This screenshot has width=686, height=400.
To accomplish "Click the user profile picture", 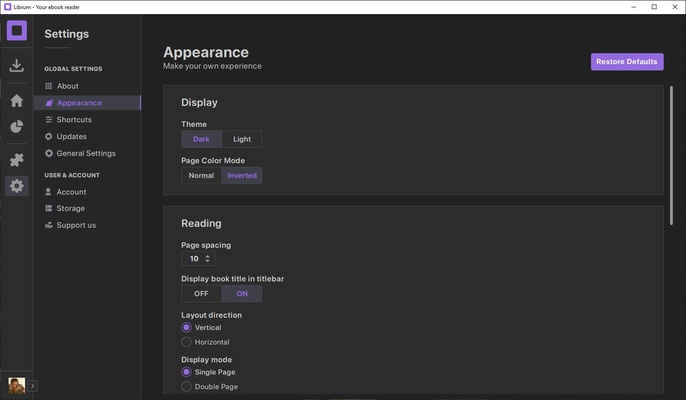I will (x=16, y=385).
